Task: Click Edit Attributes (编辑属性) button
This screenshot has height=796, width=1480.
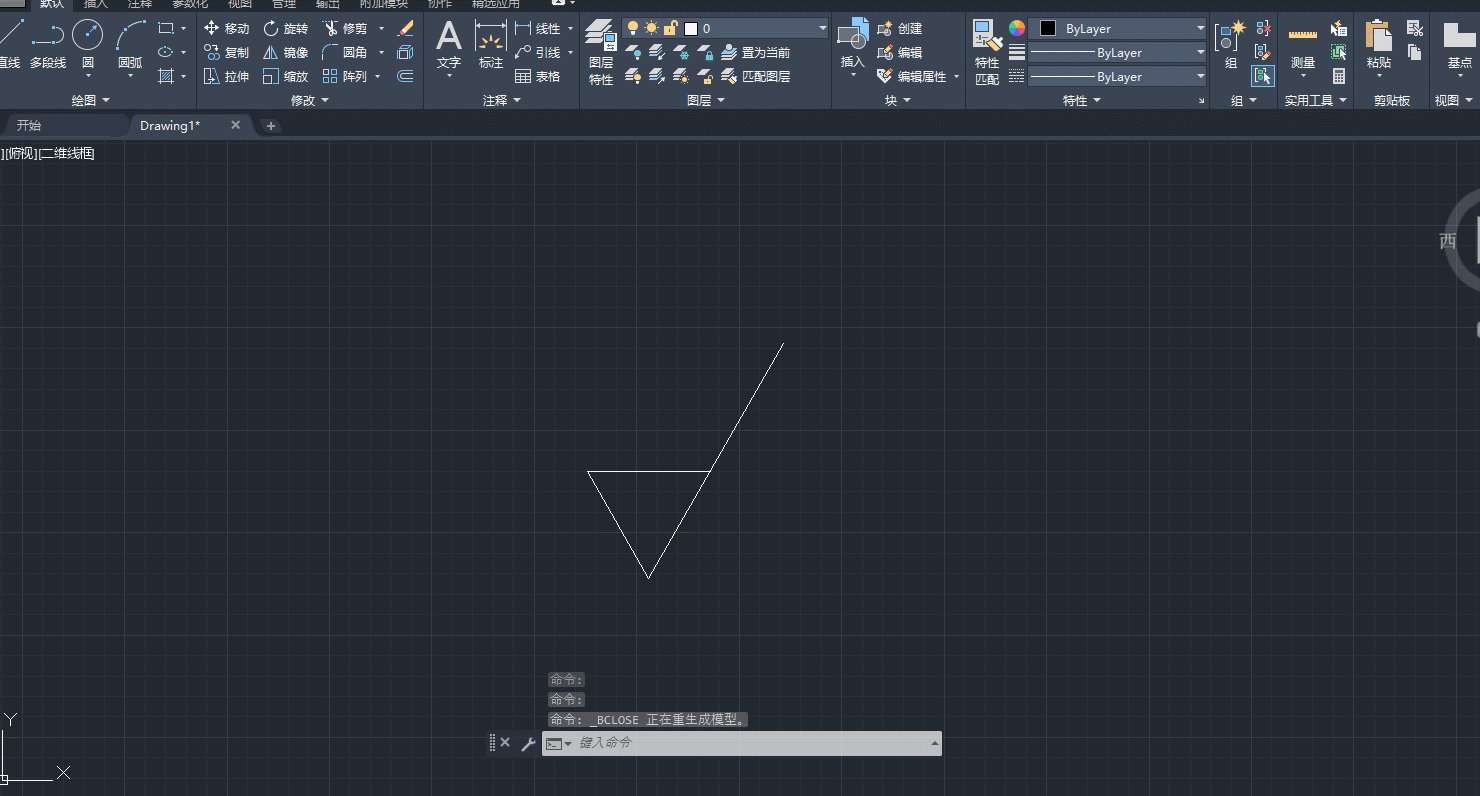Action: coord(911,76)
